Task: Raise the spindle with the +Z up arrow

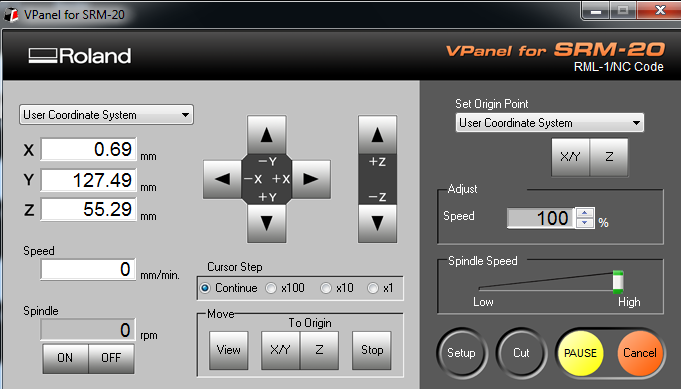Action: coord(377,135)
